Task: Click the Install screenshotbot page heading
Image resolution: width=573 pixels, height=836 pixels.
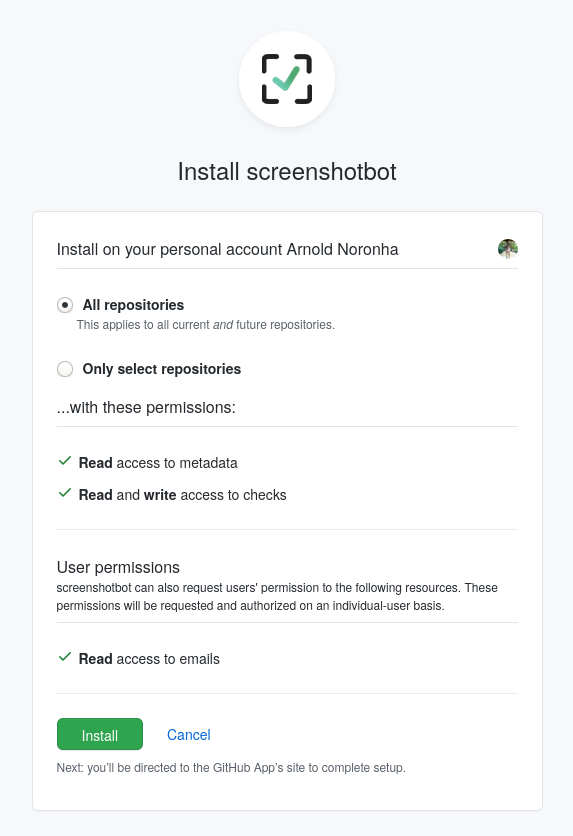Action: click(287, 172)
